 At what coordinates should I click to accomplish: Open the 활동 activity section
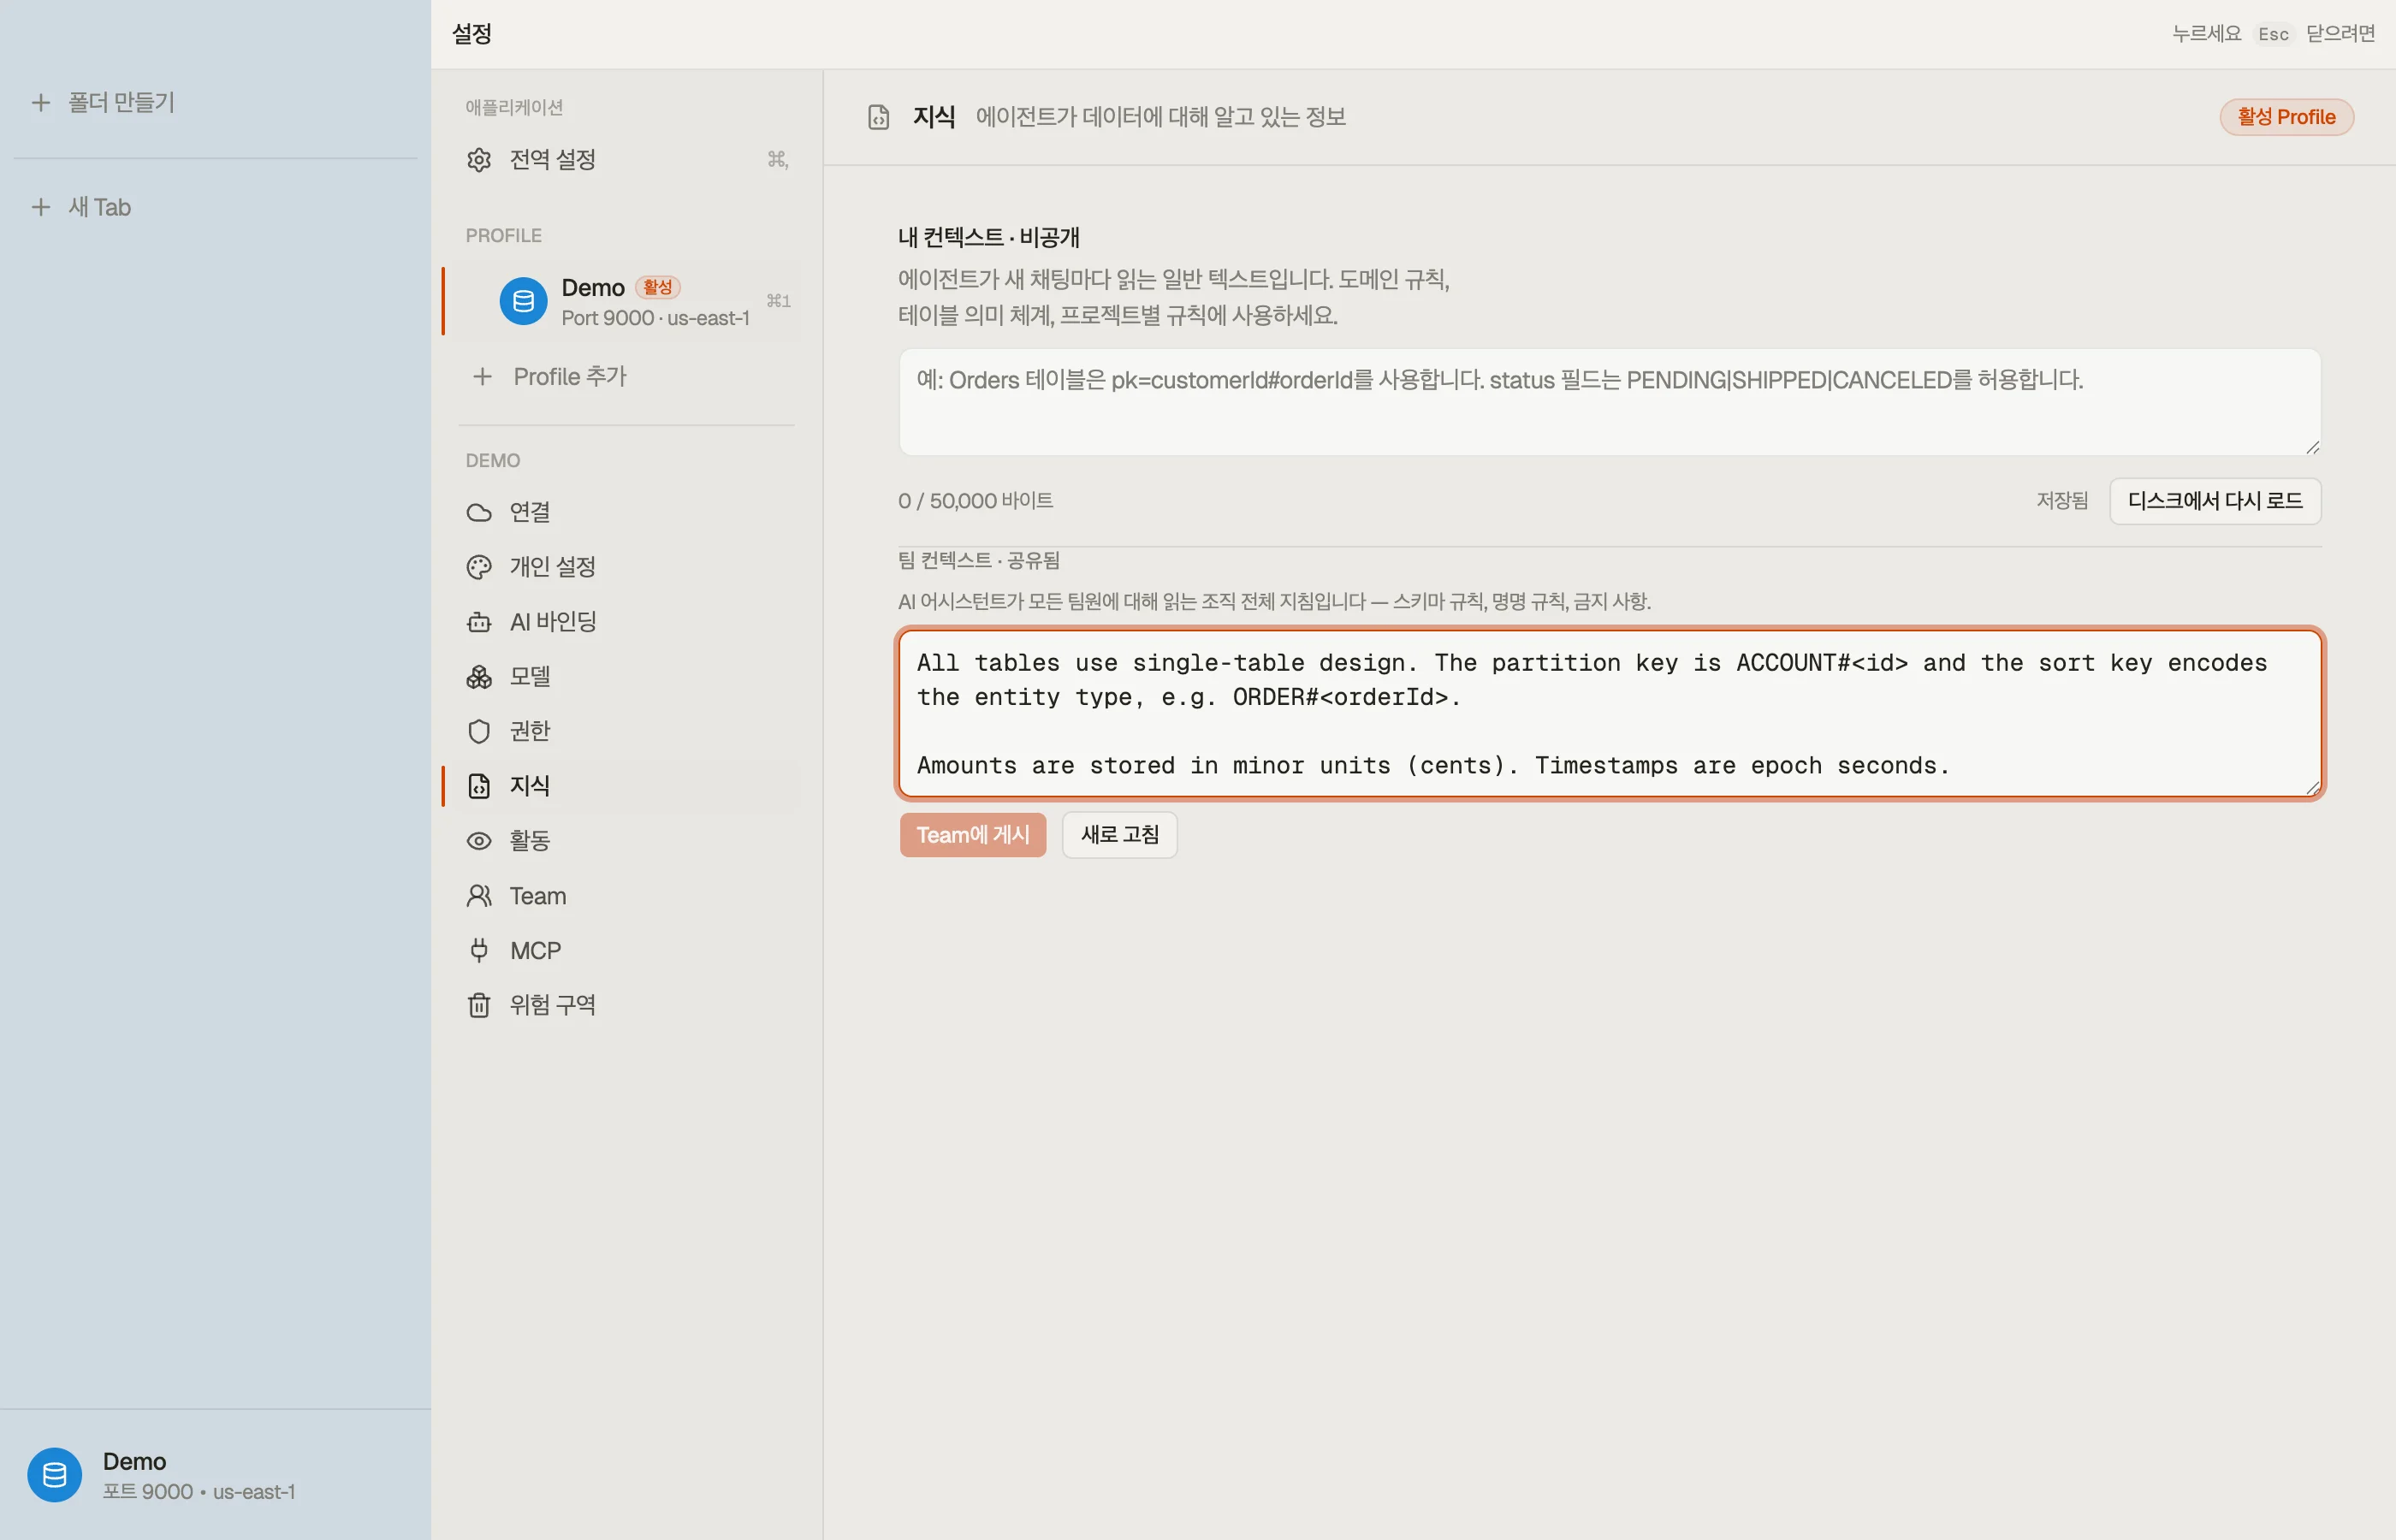[x=626, y=841]
